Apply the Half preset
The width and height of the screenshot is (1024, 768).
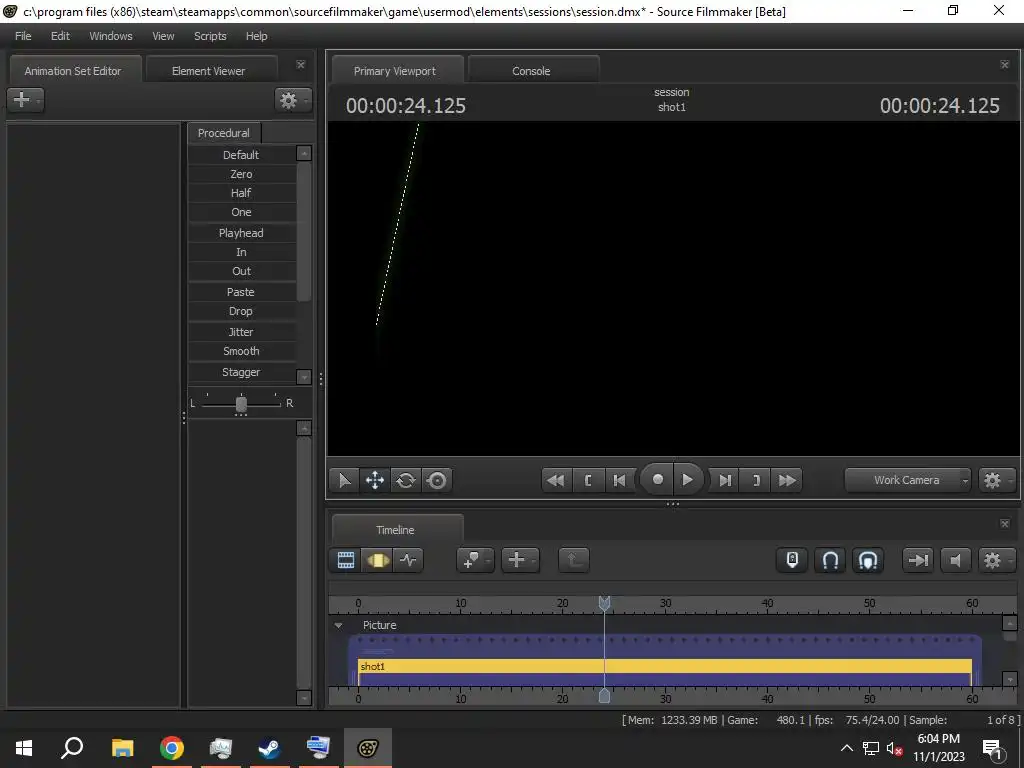click(x=242, y=193)
